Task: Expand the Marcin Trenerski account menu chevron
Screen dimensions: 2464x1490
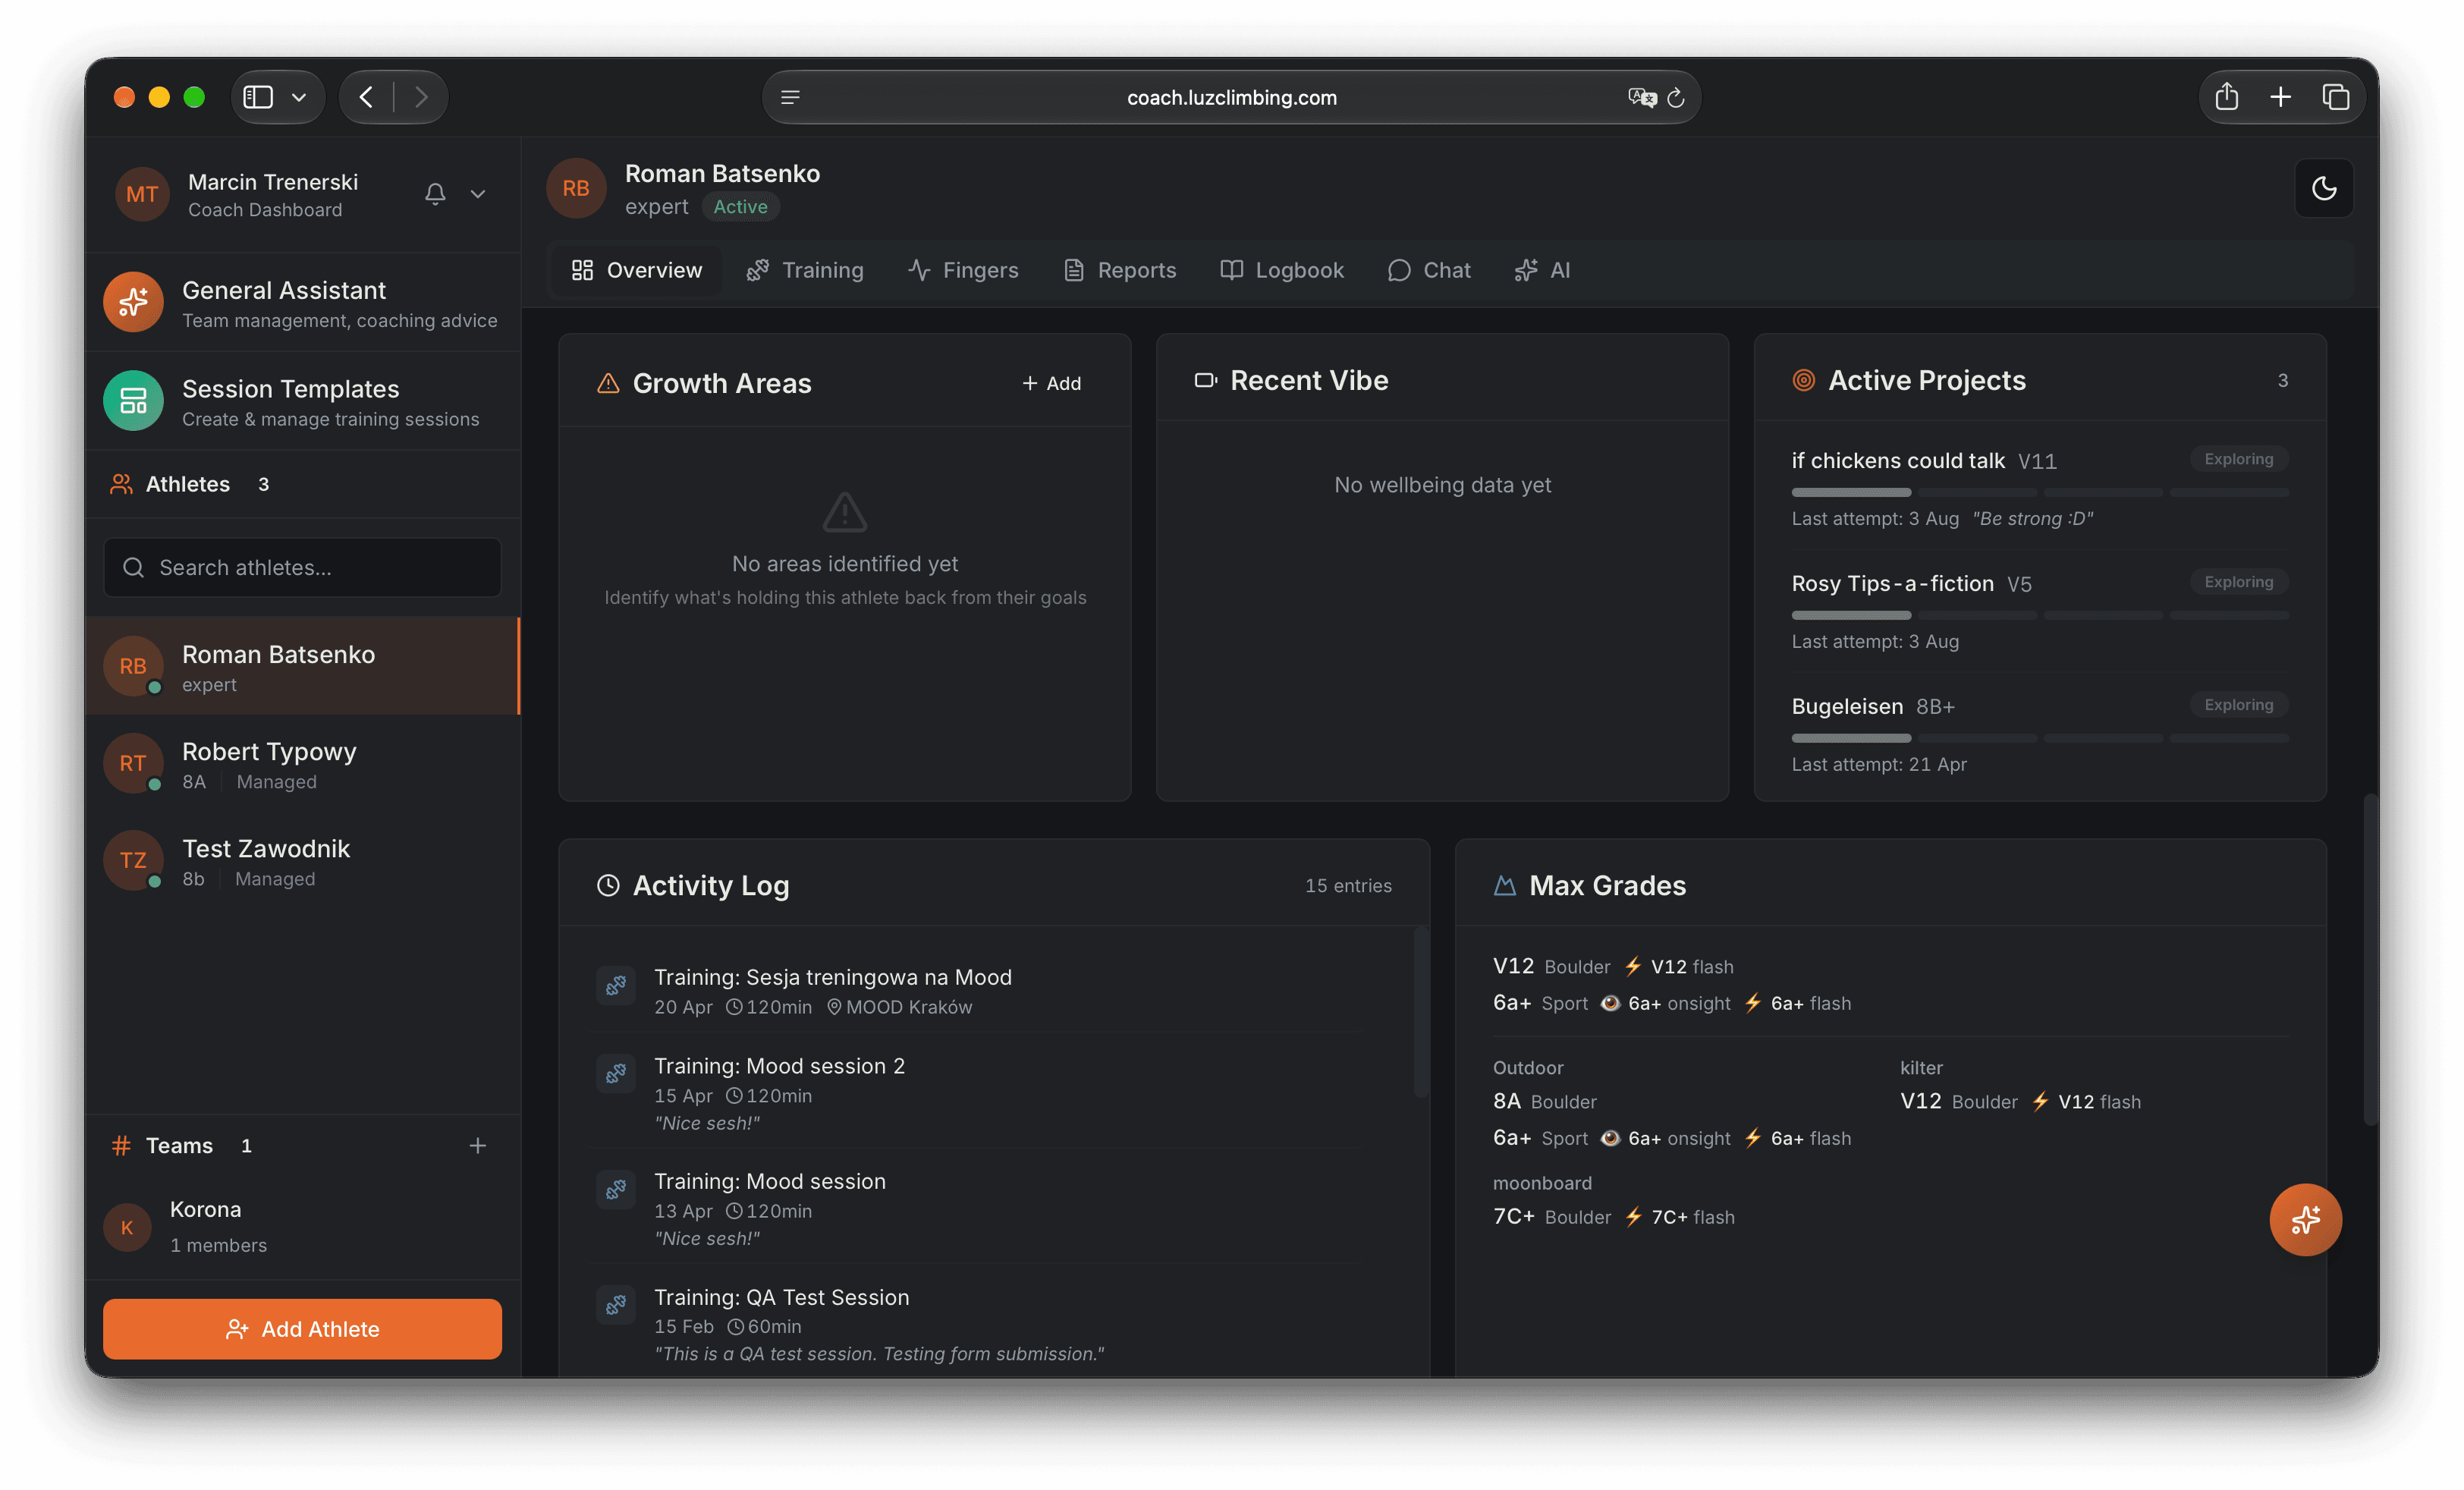Action: pos(478,194)
